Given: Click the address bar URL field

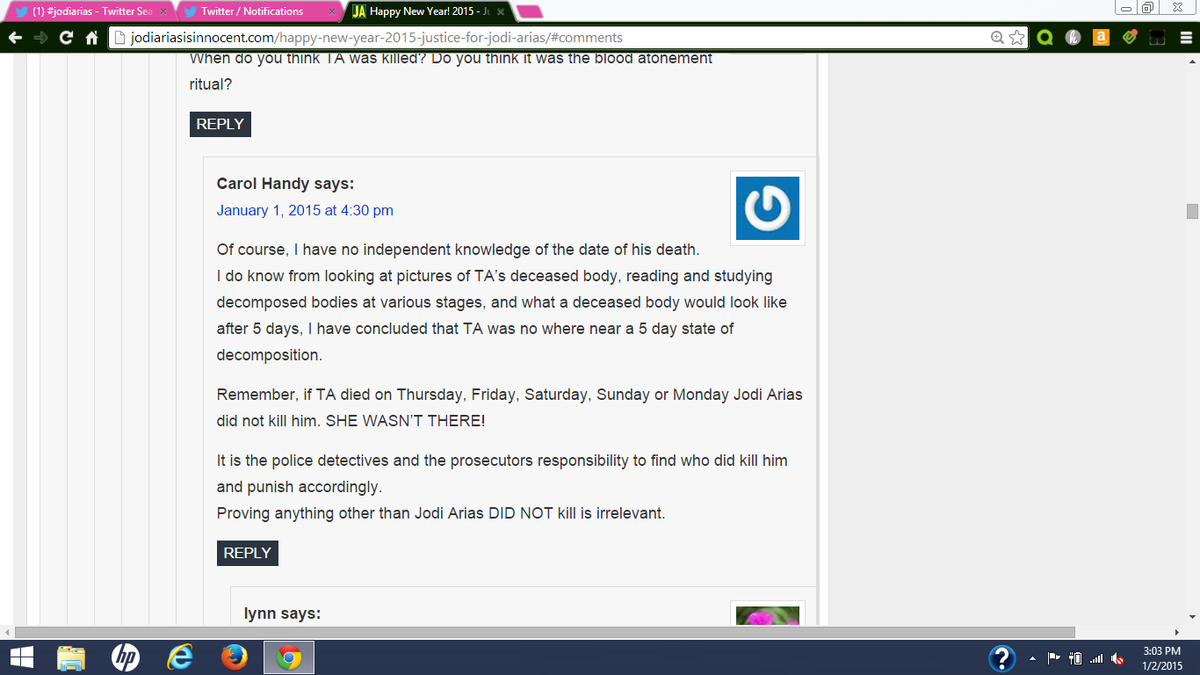Looking at the screenshot, I should (550, 38).
